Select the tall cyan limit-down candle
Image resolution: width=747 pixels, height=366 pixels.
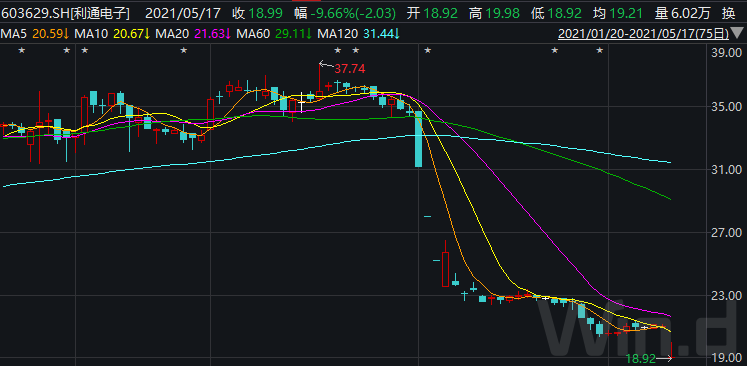418,139
